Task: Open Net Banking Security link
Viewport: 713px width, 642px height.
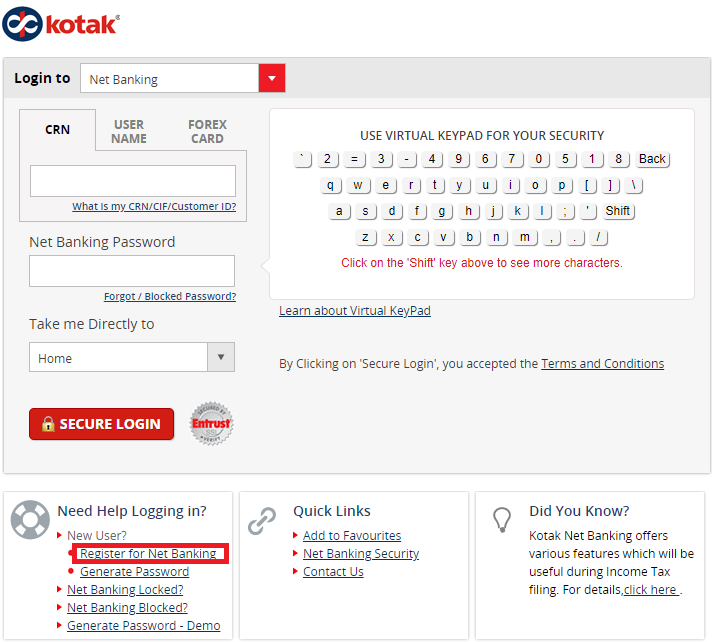Action: coord(361,554)
